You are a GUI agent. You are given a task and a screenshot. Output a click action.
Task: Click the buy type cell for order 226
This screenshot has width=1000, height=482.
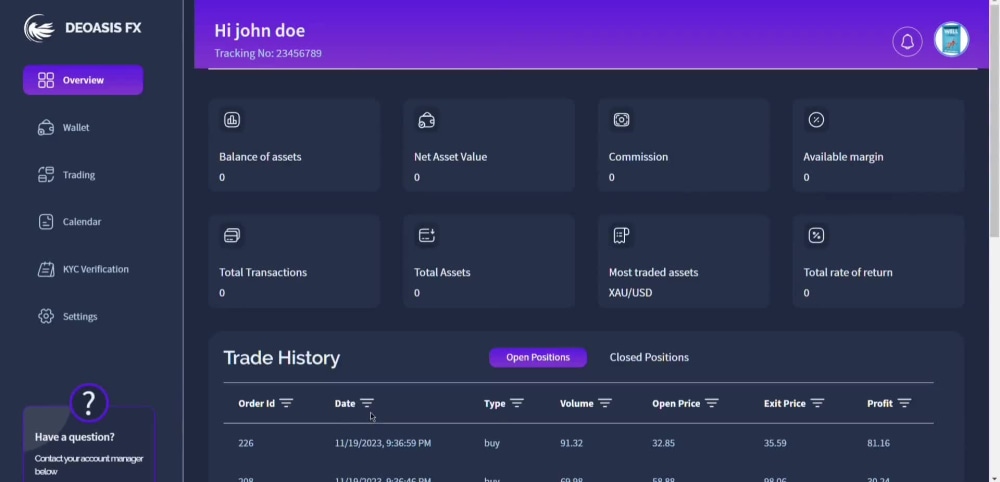(x=492, y=443)
